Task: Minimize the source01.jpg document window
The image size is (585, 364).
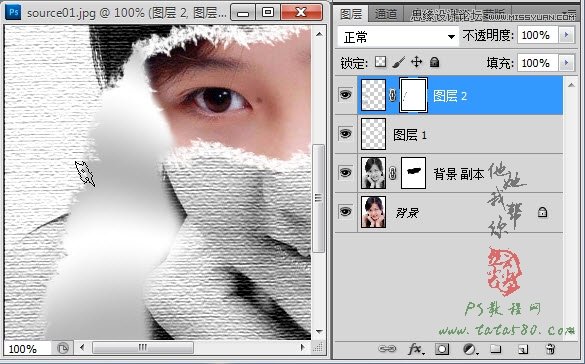Action: click(243, 12)
